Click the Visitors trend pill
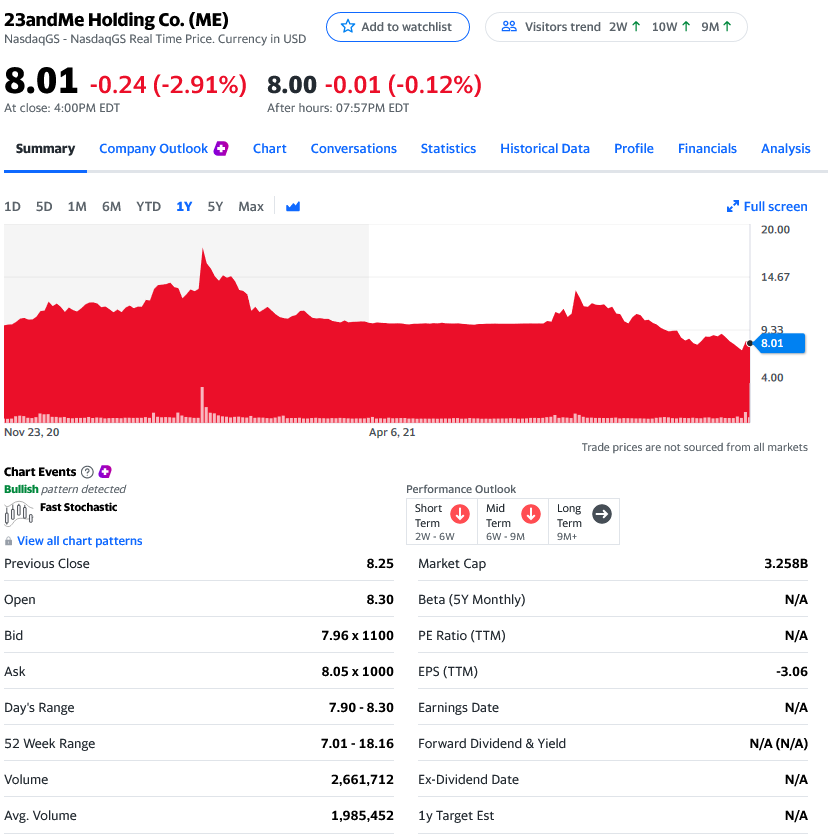The image size is (828, 836). [x=616, y=27]
